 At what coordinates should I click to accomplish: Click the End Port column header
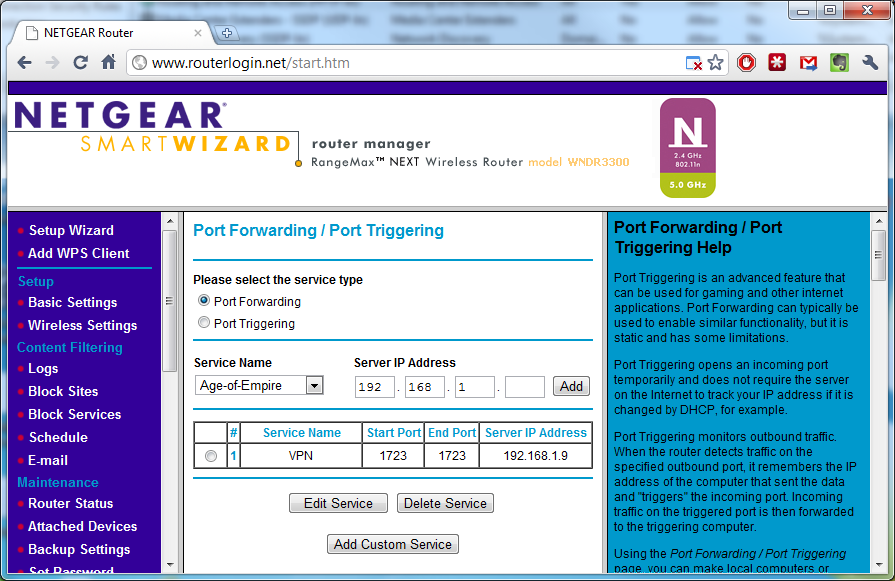[452, 433]
